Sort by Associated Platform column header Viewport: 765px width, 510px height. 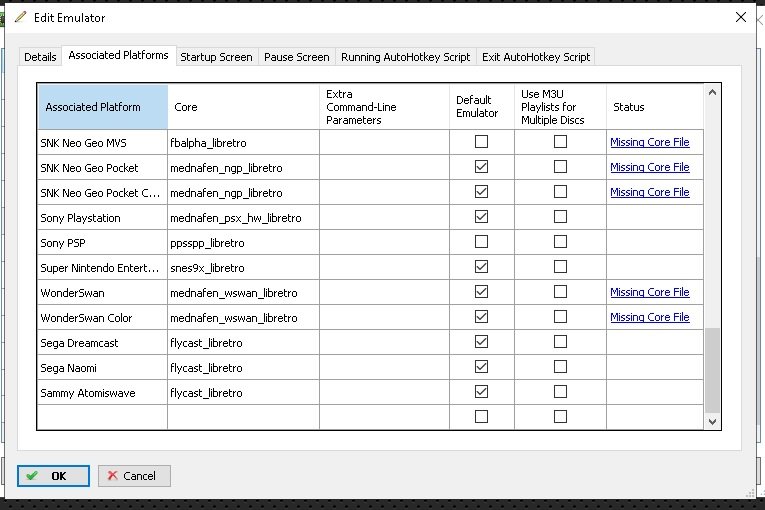(102, 107)
